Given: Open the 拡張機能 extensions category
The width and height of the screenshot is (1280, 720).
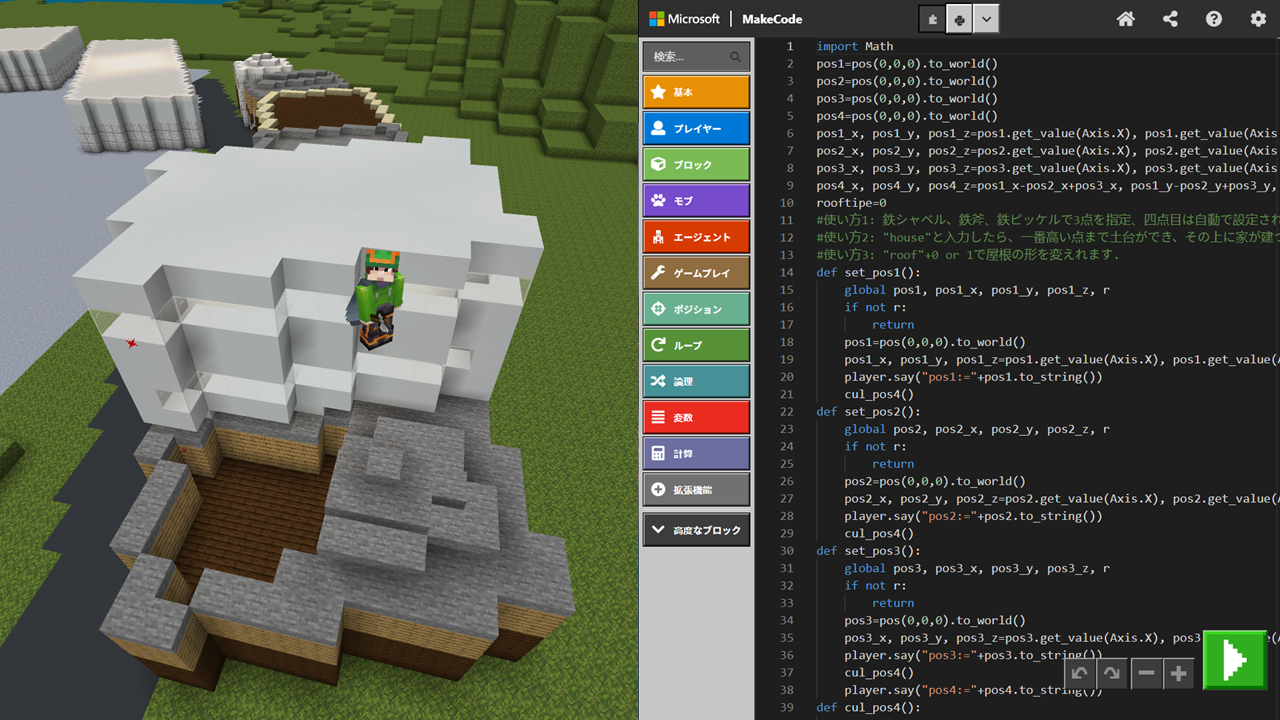Looking at the screenshot, I should click(696, 490).
